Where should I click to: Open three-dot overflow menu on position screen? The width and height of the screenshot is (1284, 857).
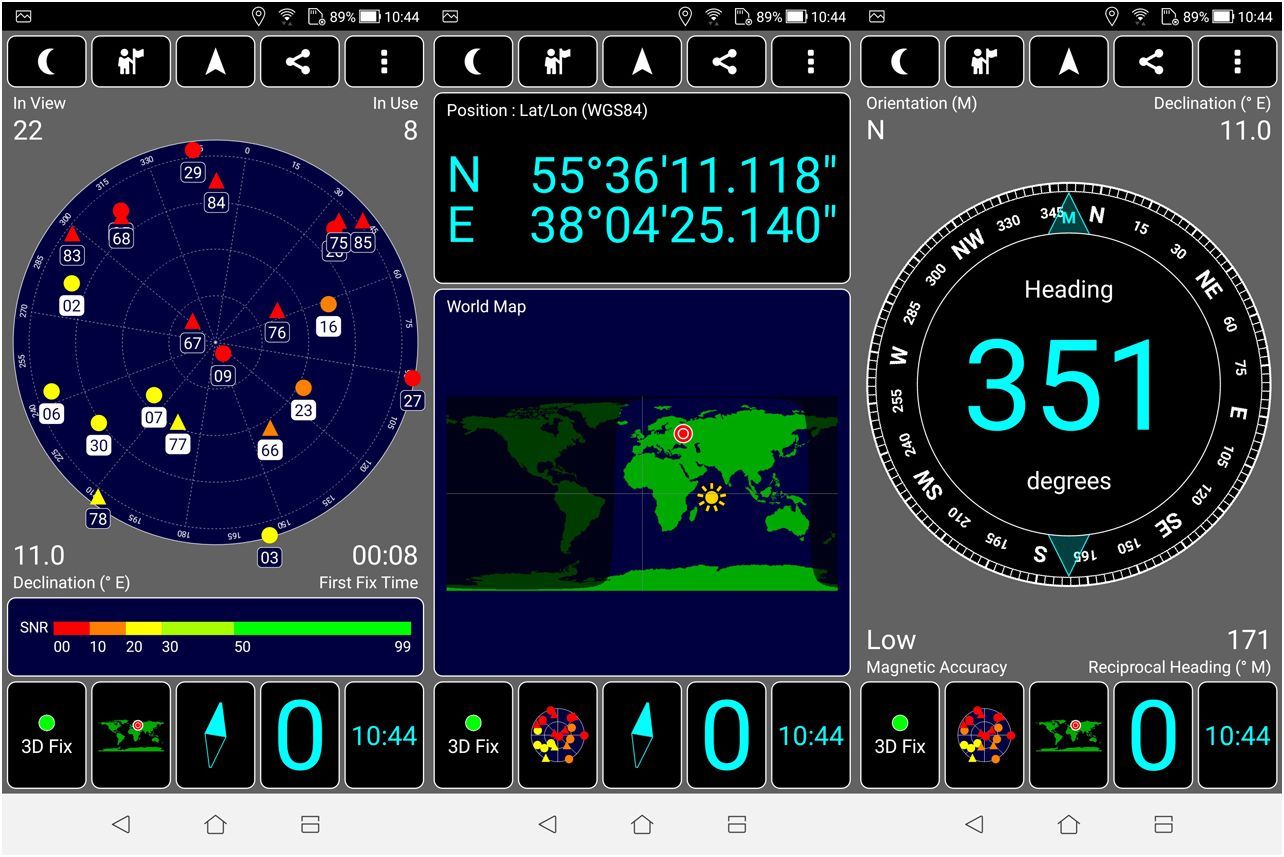pyautogui.click(x=811, y=62)
